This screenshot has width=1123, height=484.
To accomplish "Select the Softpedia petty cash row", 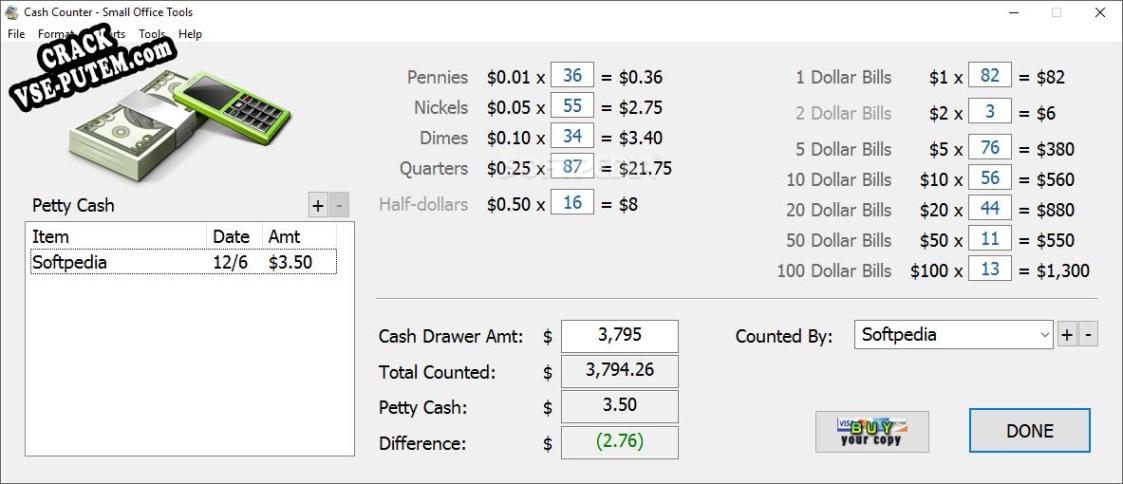I will pos(183,262).
